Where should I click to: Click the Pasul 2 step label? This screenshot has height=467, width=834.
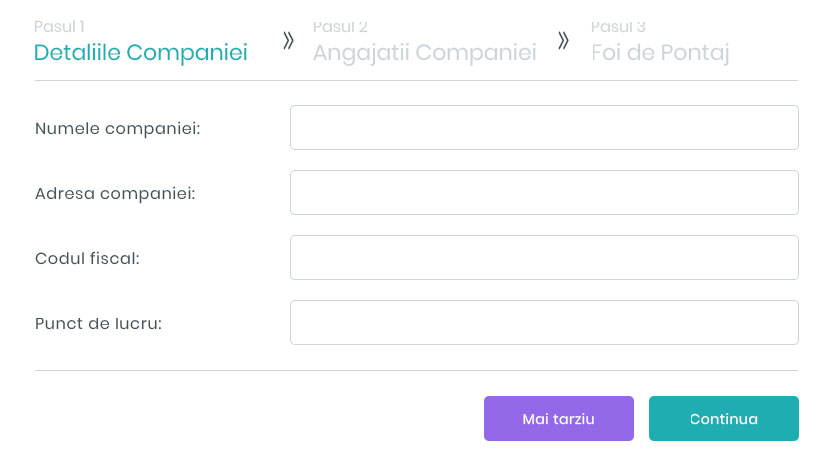tap(339, 26)
